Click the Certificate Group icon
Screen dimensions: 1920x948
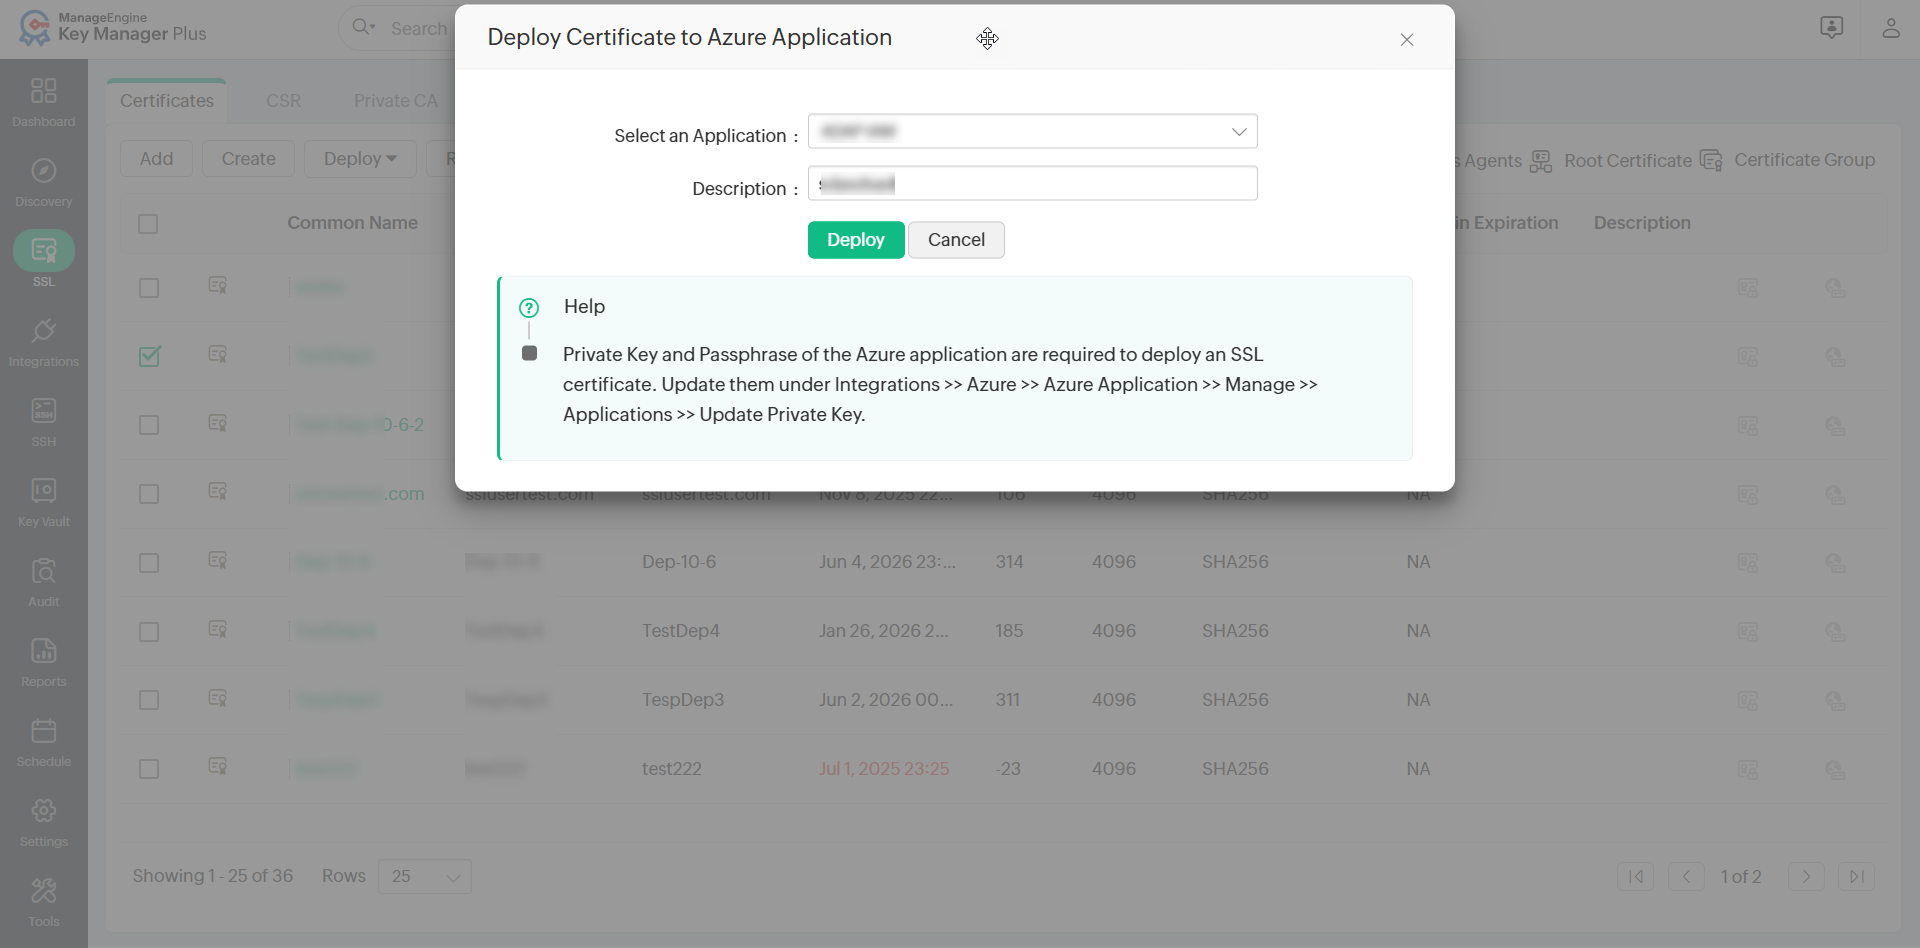[1711, 161]
